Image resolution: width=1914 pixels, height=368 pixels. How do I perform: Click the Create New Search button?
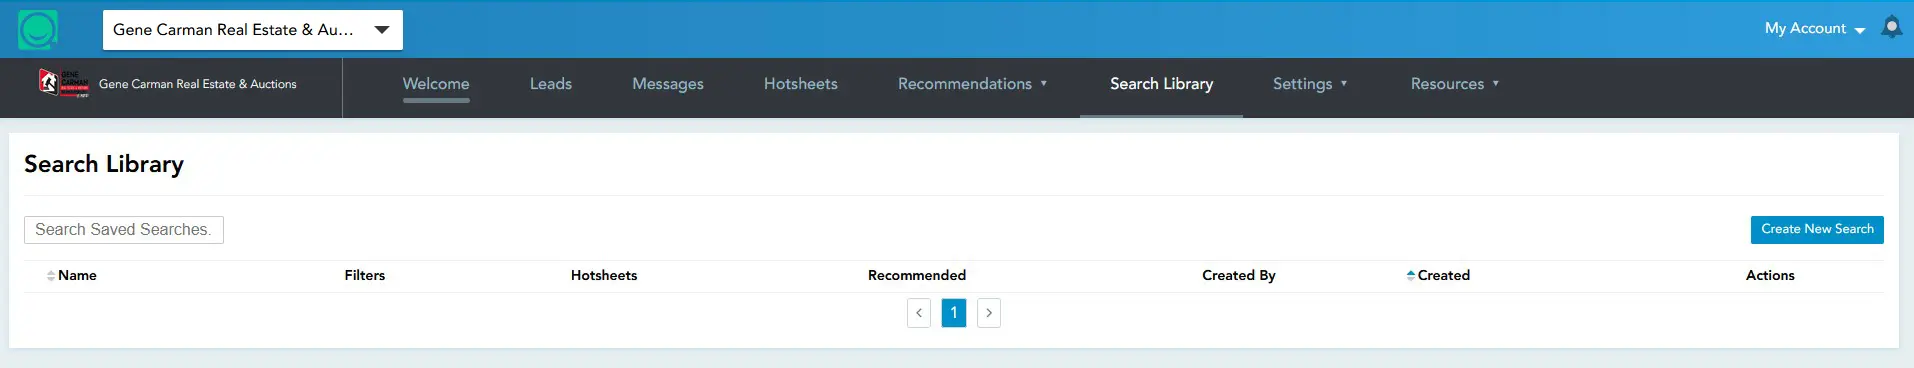1817,229
